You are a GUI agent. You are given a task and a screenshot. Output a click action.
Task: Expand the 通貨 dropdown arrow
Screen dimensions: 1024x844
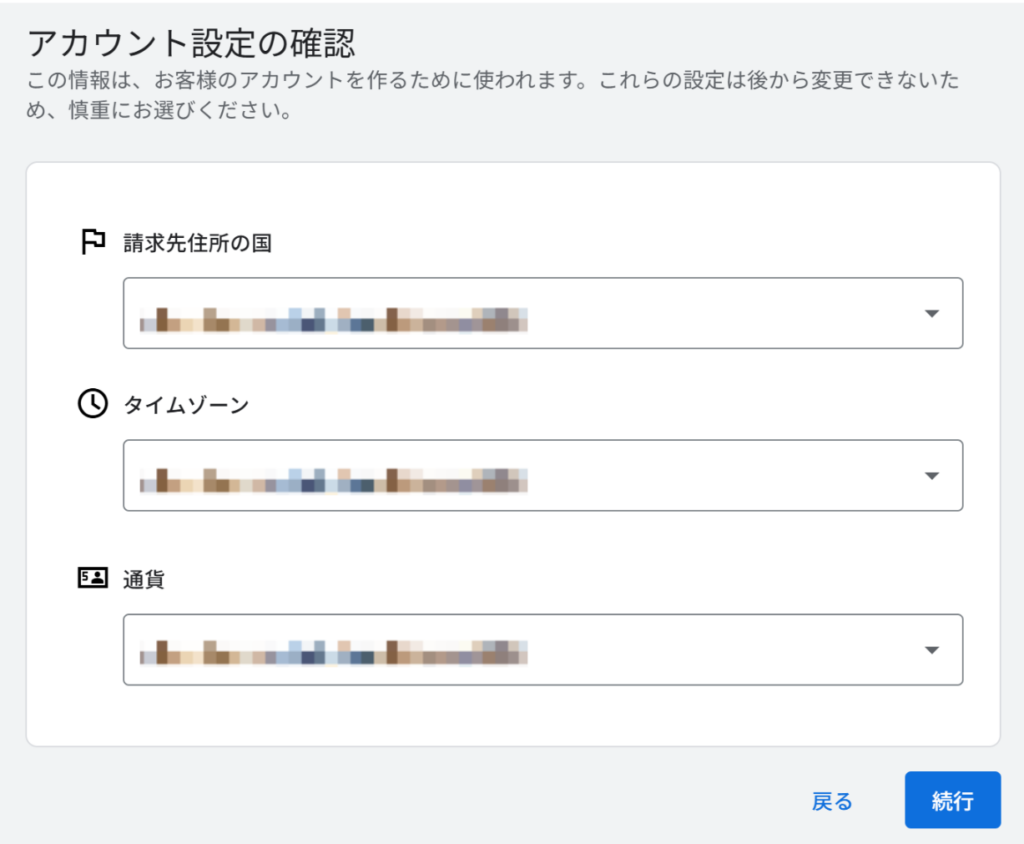(x=931, y=650)
